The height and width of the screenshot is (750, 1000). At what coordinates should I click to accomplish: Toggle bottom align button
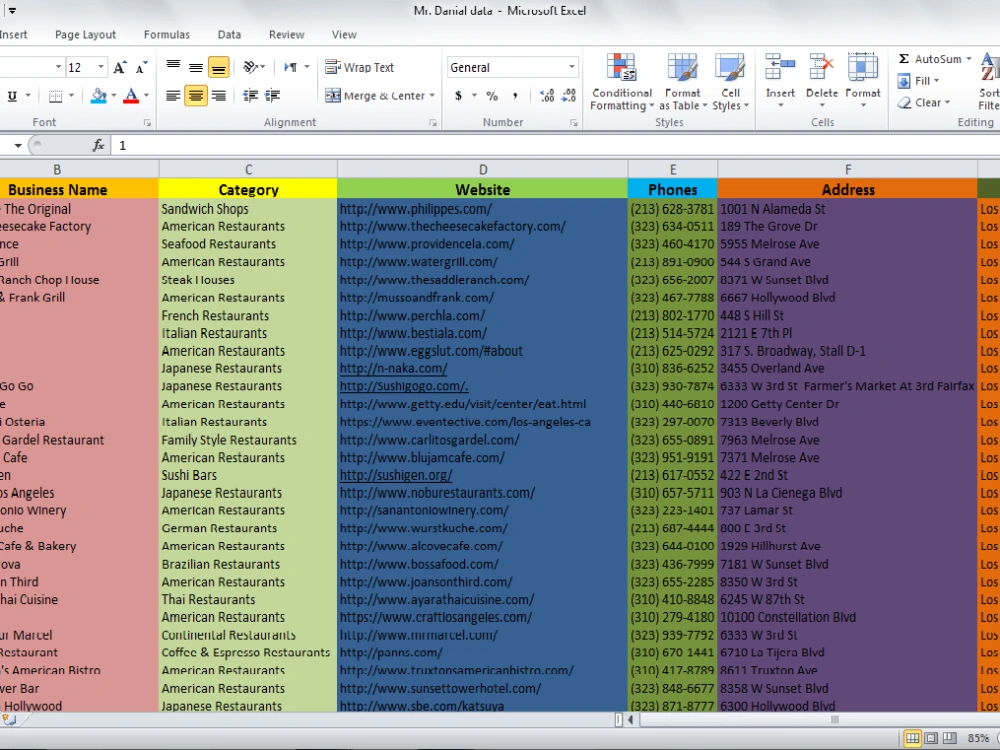pyautogui.click(x=218, y=67)
